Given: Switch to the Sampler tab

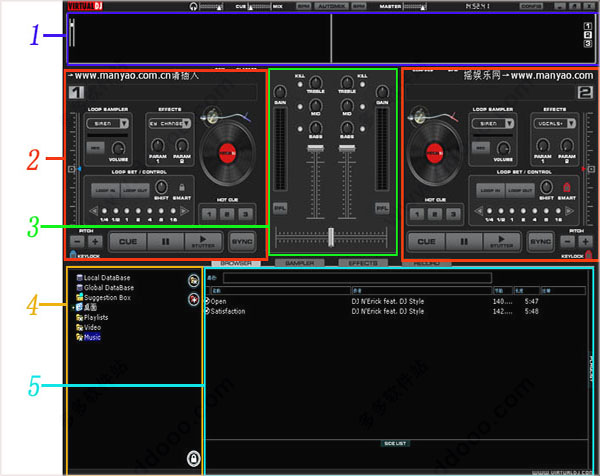Looking at the screenshot, I should pyautogui.click(x=300, y=263).
